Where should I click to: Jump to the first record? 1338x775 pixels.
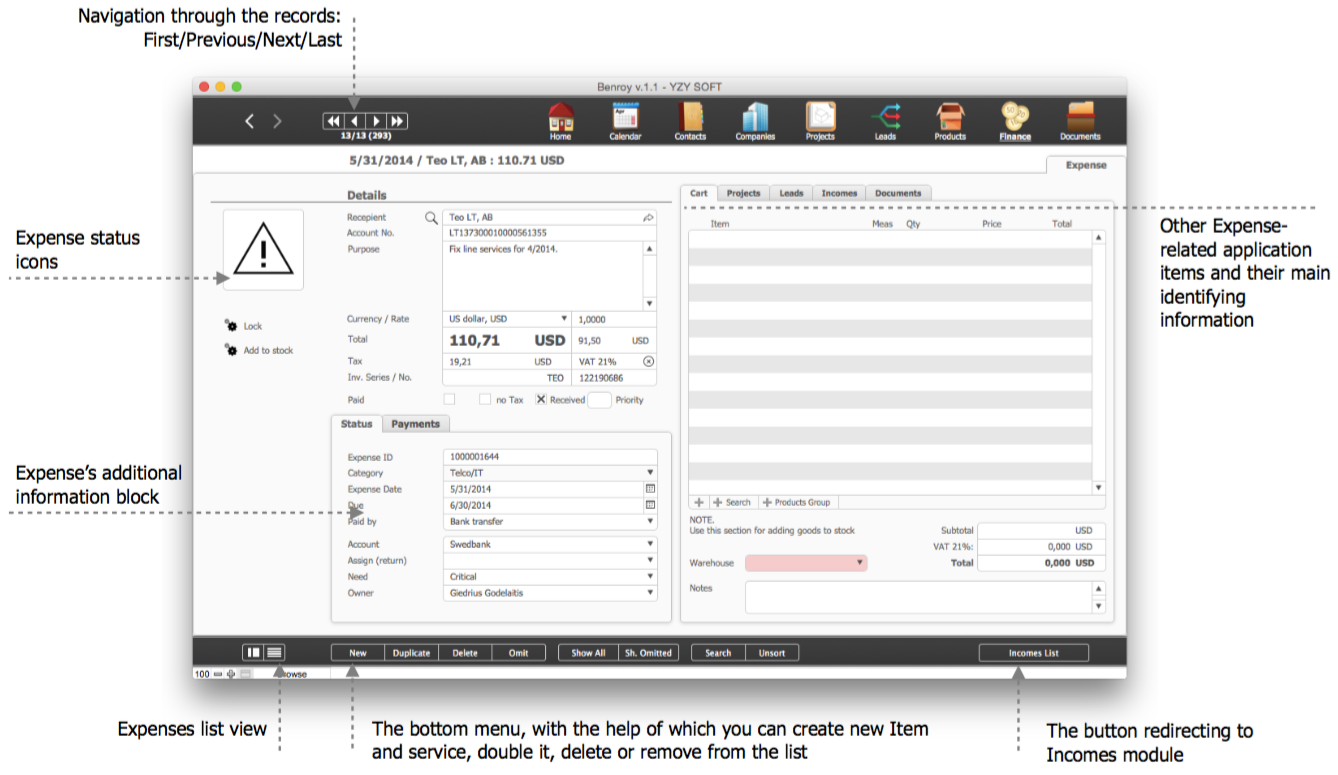[x=333, y=121]
